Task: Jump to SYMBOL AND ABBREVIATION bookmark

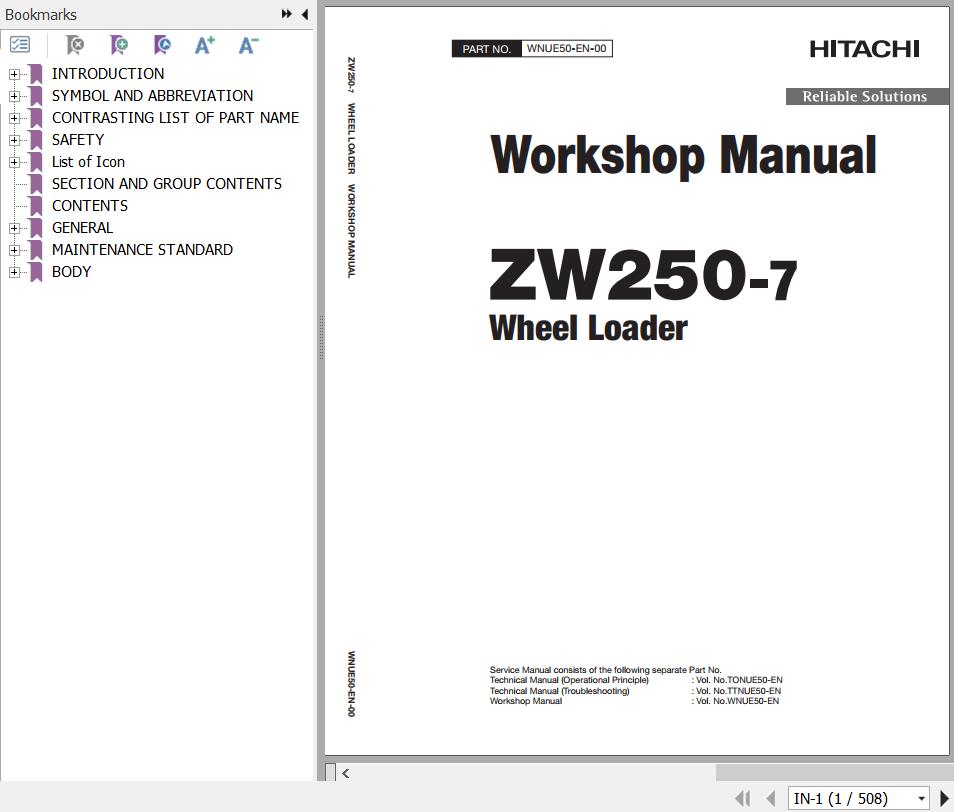Action: coord(152,96)
